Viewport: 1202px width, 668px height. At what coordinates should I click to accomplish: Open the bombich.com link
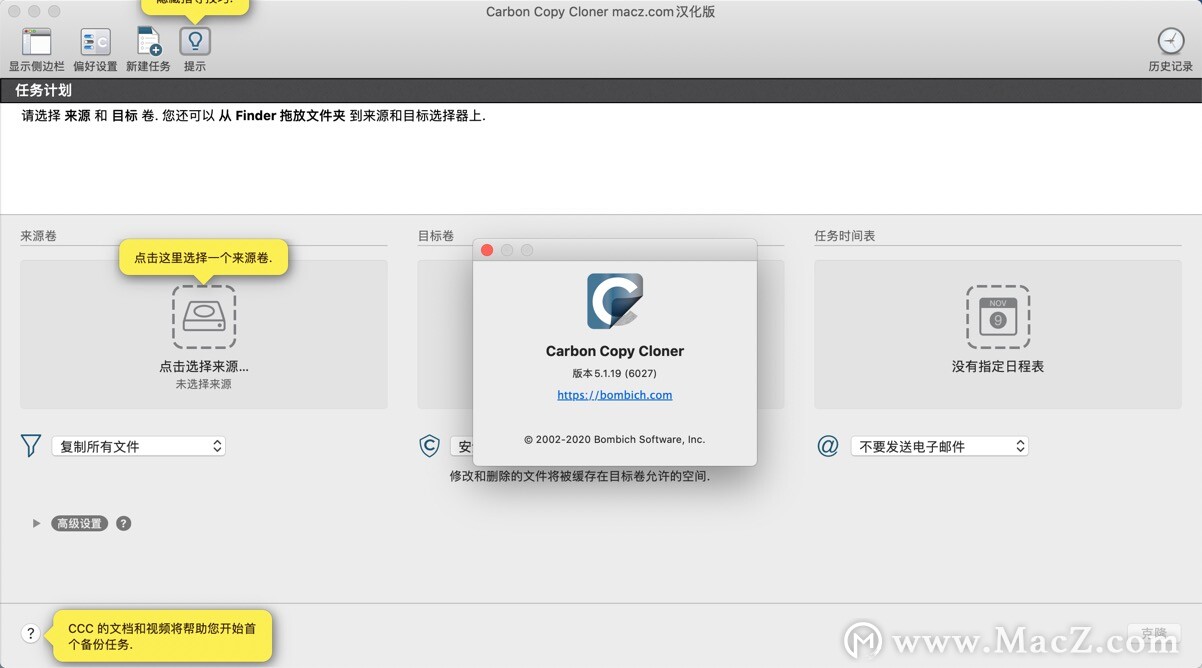(x=614, y=394)
